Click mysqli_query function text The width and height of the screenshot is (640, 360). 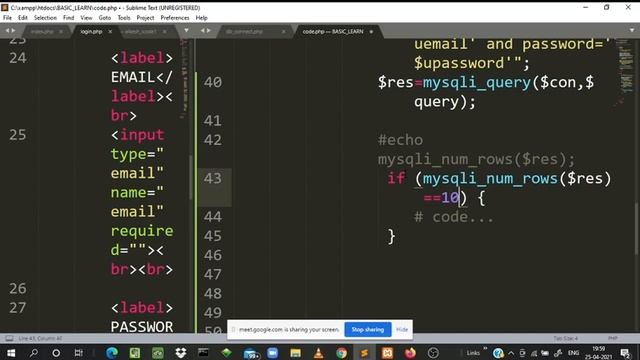click(477, 82)
